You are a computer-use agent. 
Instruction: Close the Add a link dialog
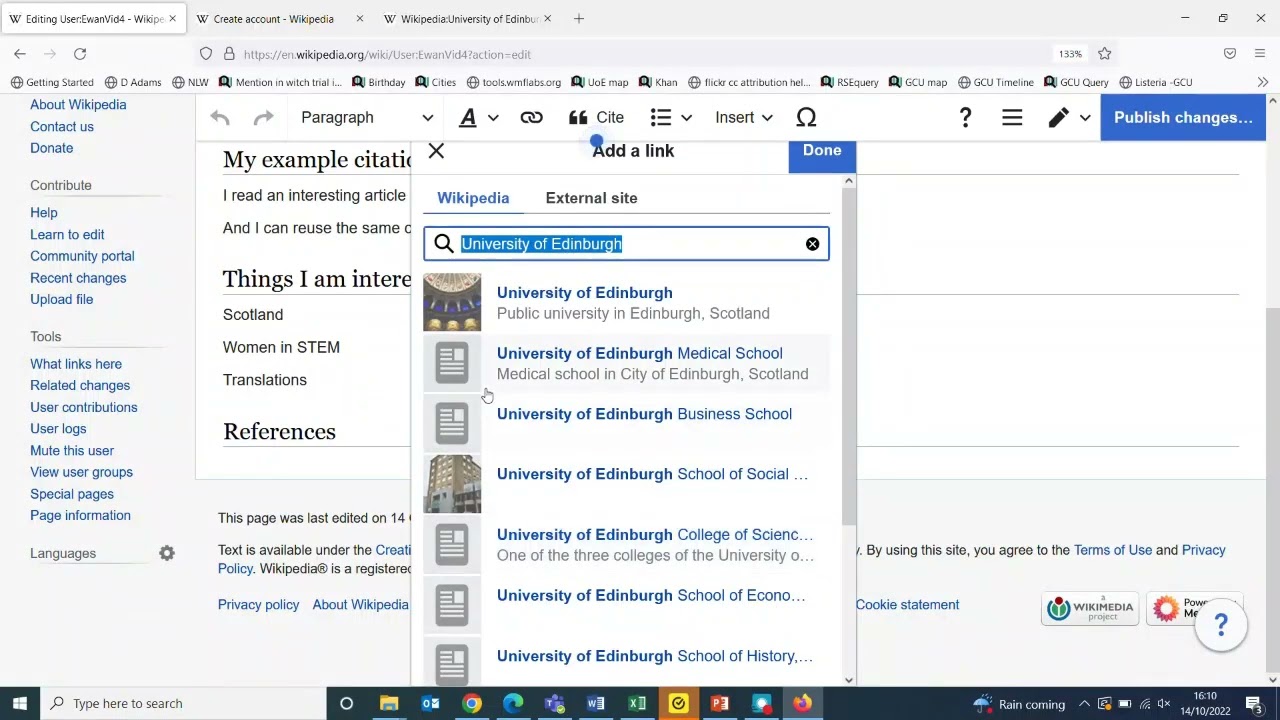point(436,151)
